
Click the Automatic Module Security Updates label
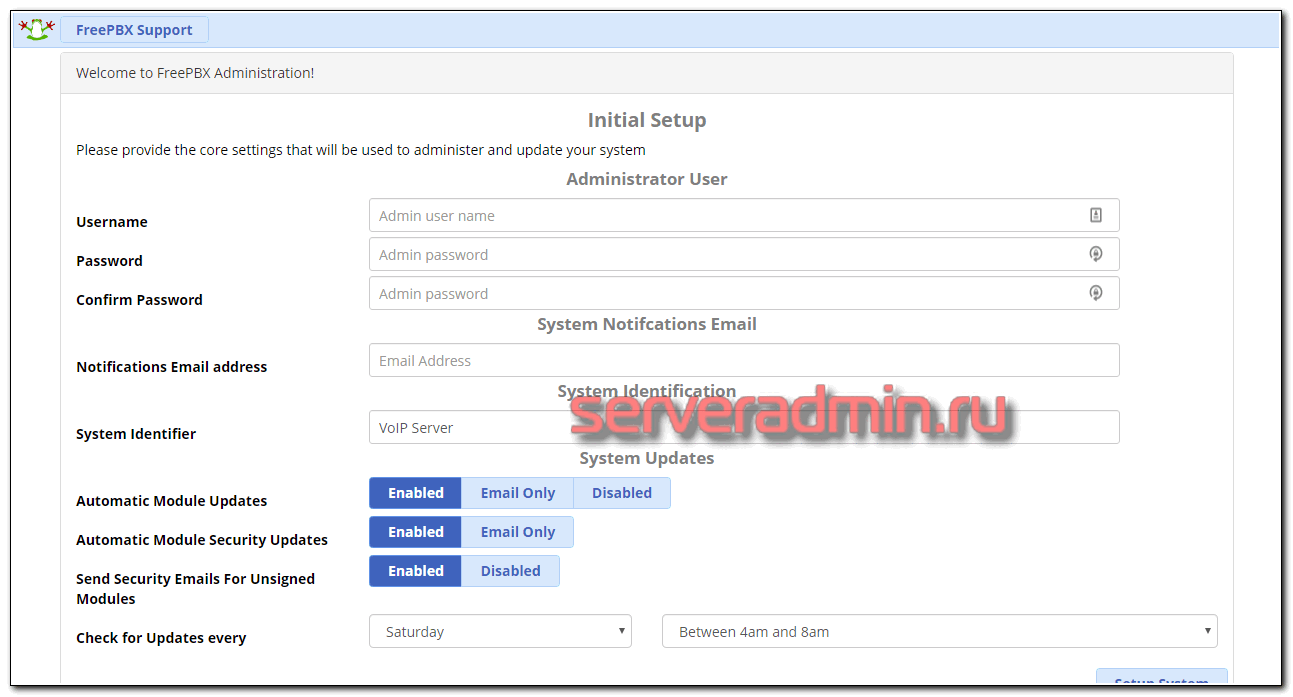pyautogui.click(x=202, y=540)
